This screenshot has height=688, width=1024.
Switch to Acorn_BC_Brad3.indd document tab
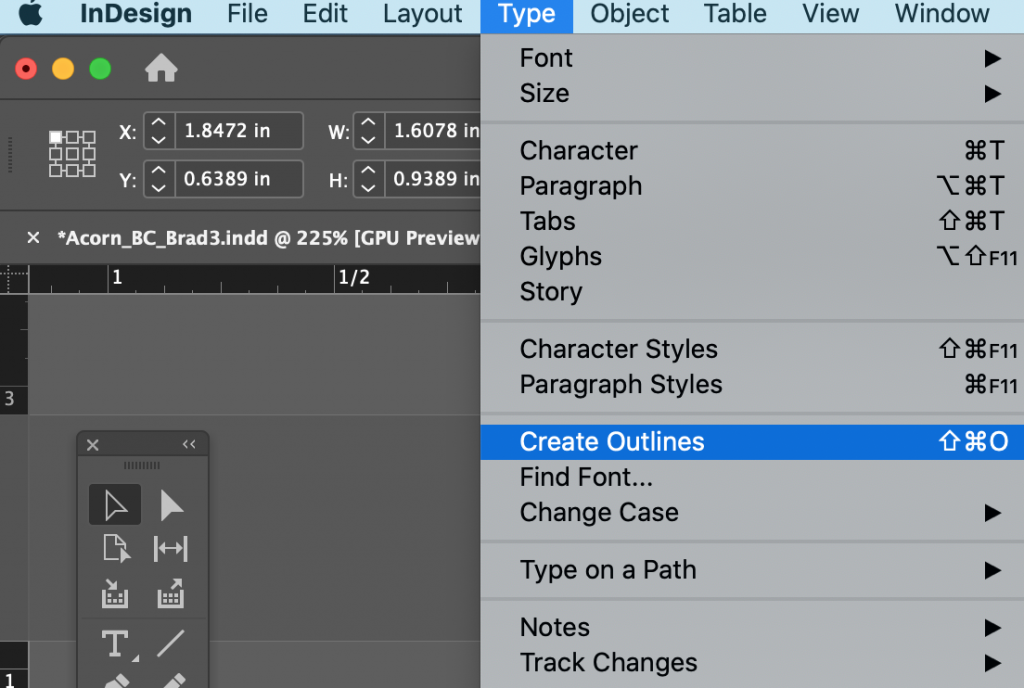click(x=268, y=238)
